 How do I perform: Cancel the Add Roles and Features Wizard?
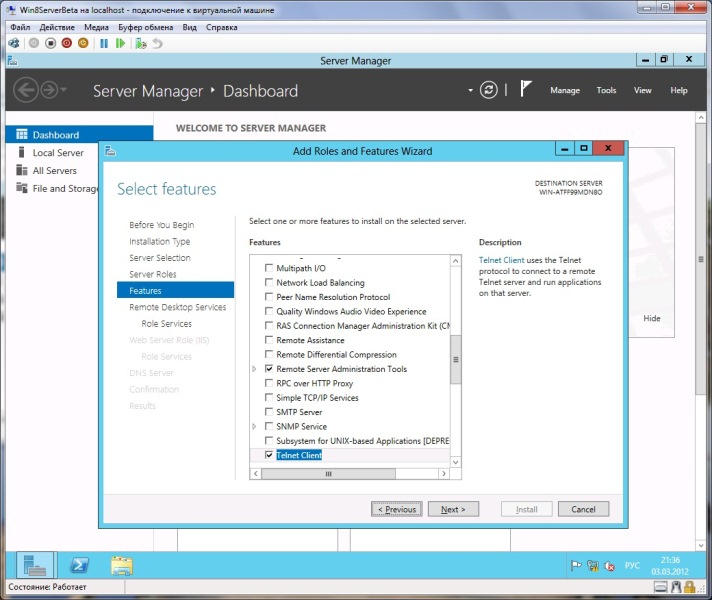coord(583,509)
